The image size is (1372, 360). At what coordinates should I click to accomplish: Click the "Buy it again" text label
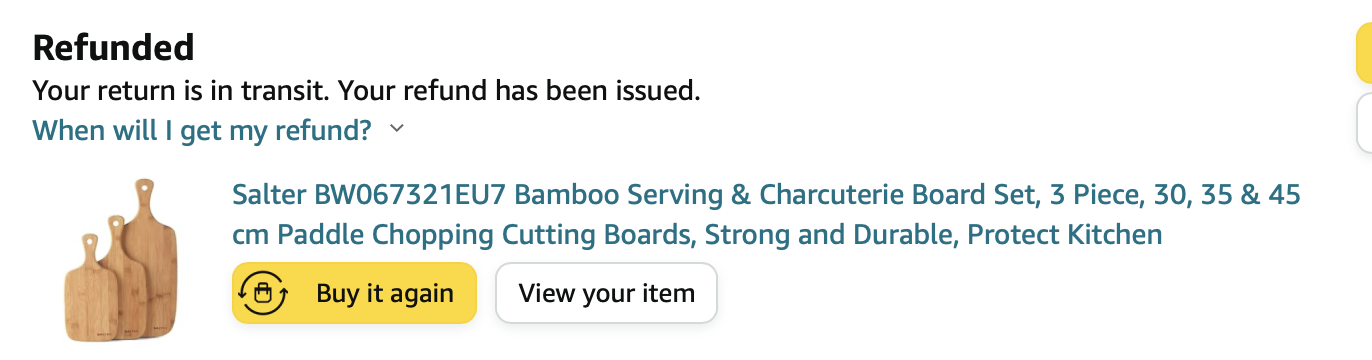point(385,294)
